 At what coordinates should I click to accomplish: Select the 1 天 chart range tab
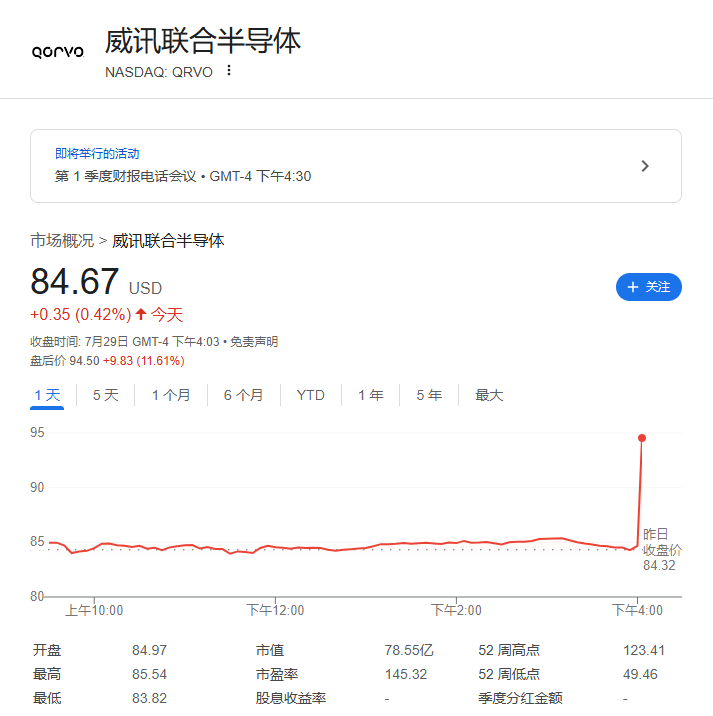coord(47,395)
